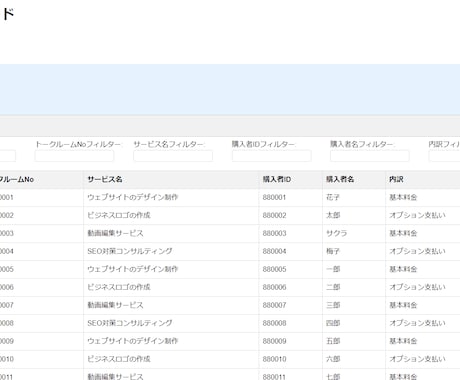Click the ルームNo column header

[17, 179]
